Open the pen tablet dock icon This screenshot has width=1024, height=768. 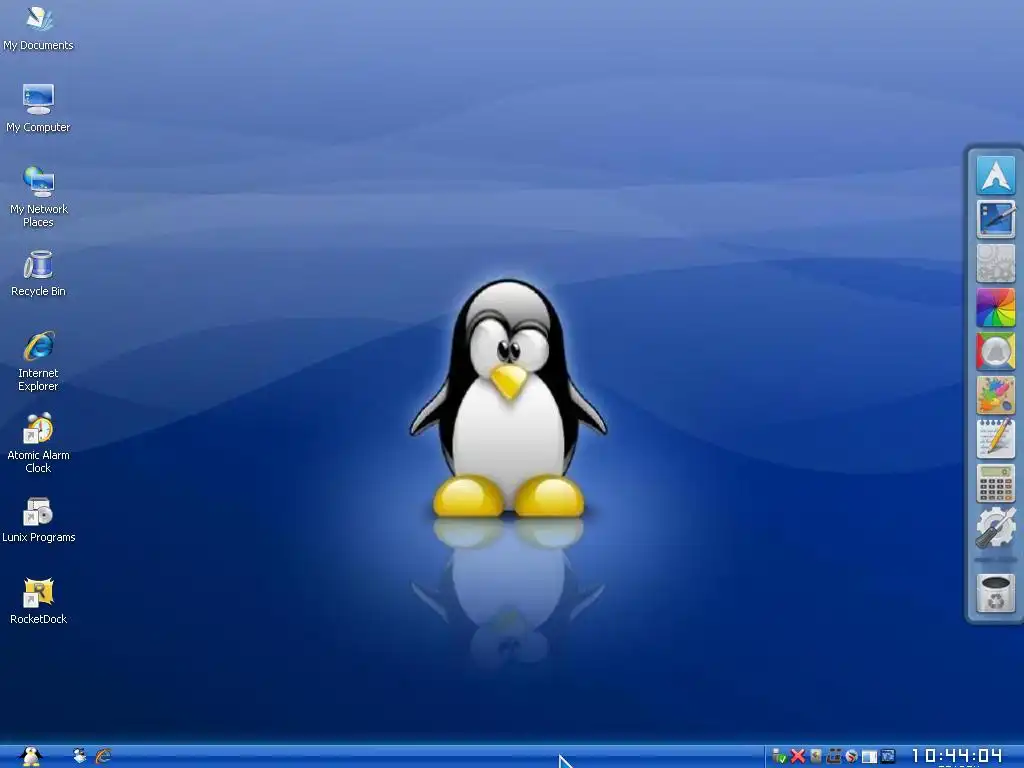click(x=995, y=219)
